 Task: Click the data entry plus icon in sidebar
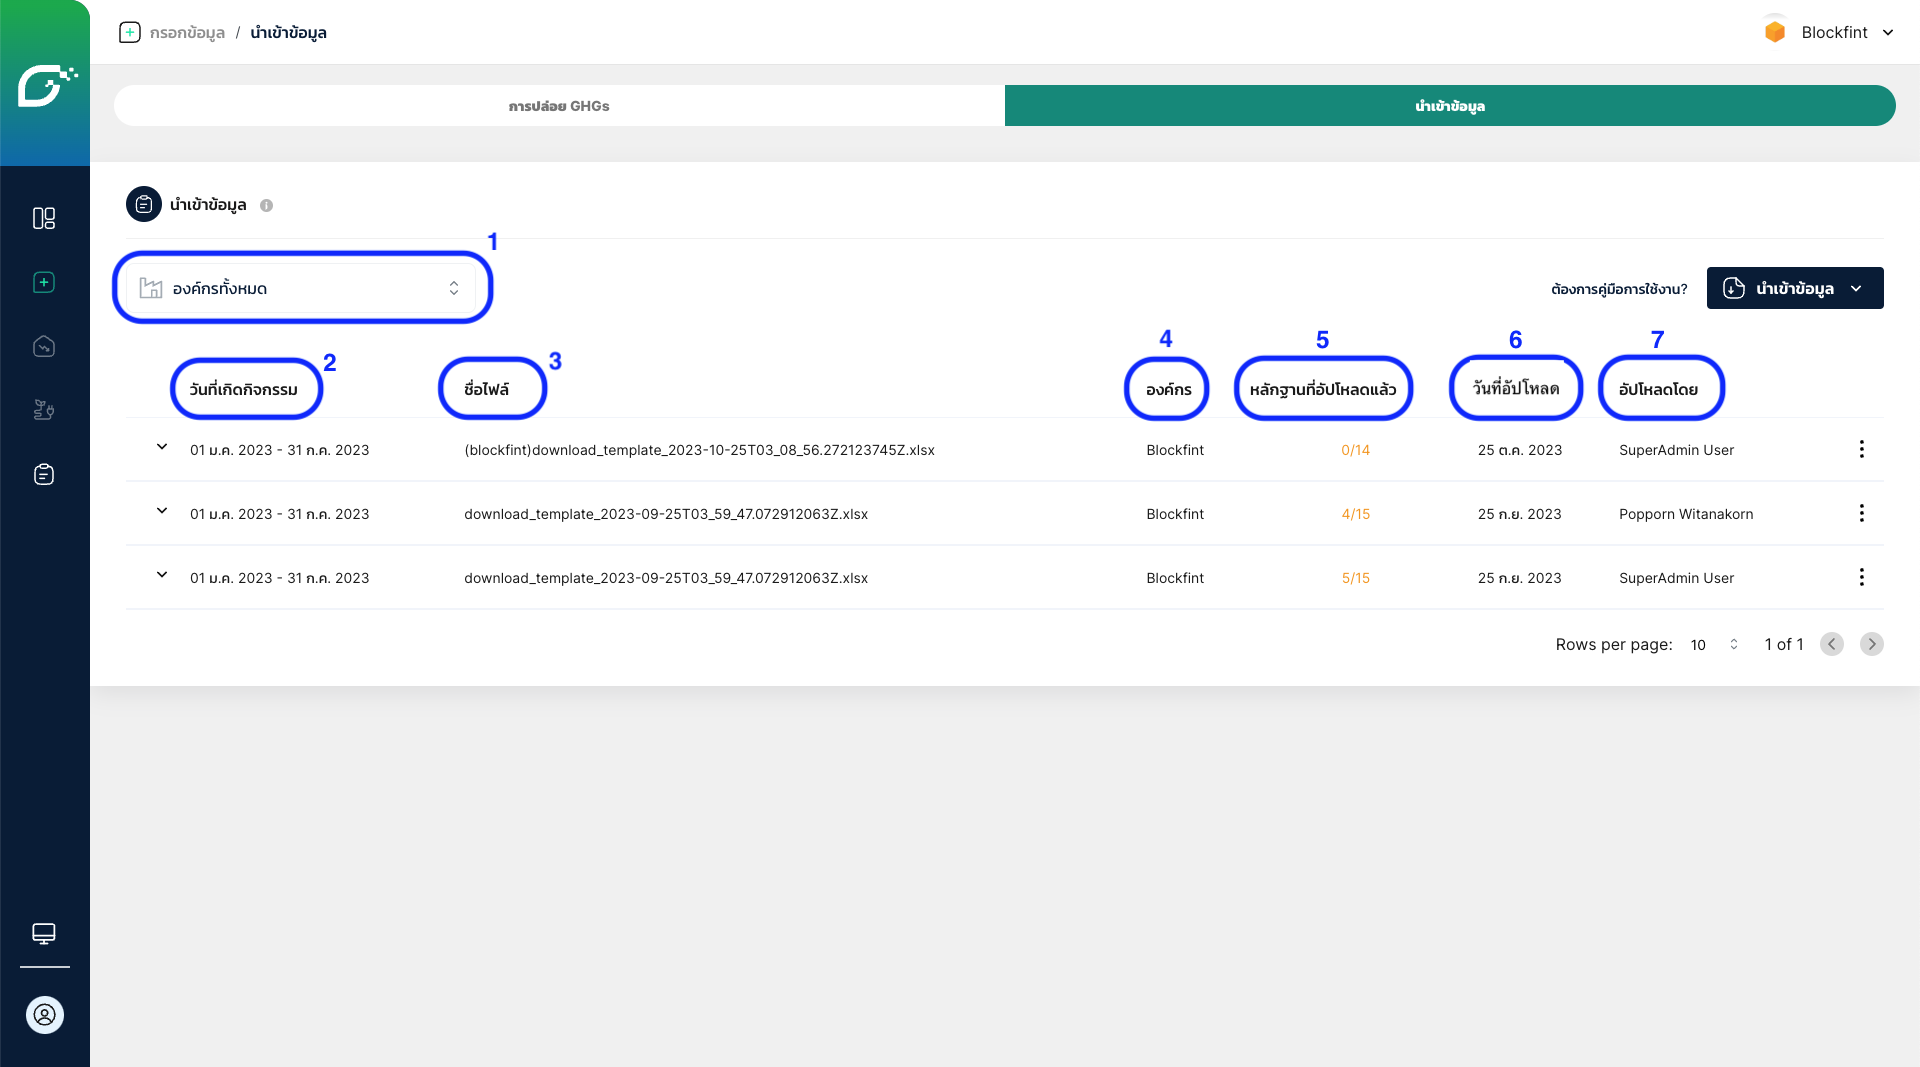(x=44, y=283)
